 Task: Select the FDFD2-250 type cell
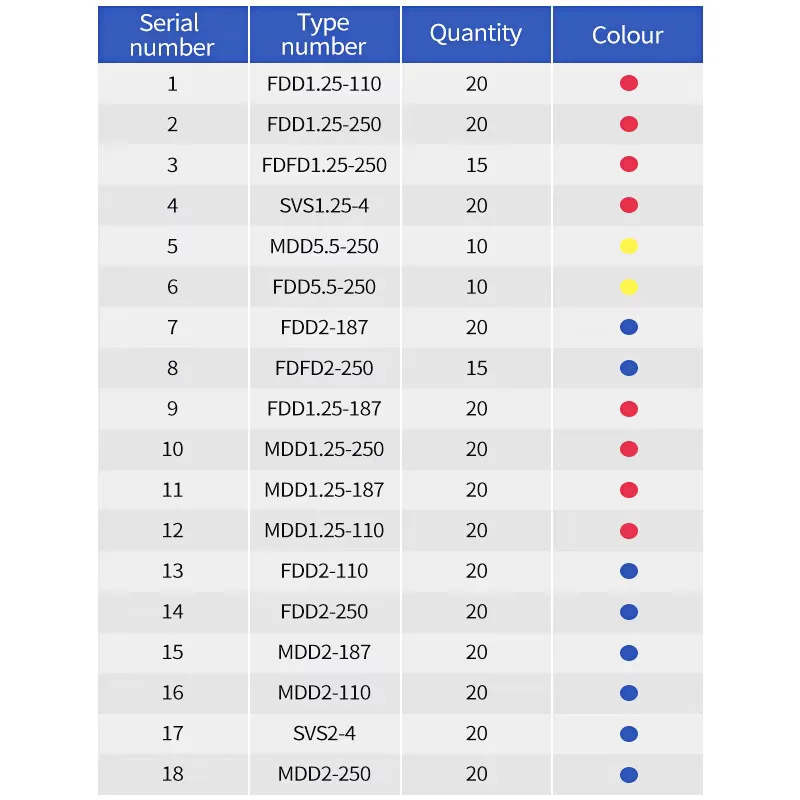pos(324,368)
